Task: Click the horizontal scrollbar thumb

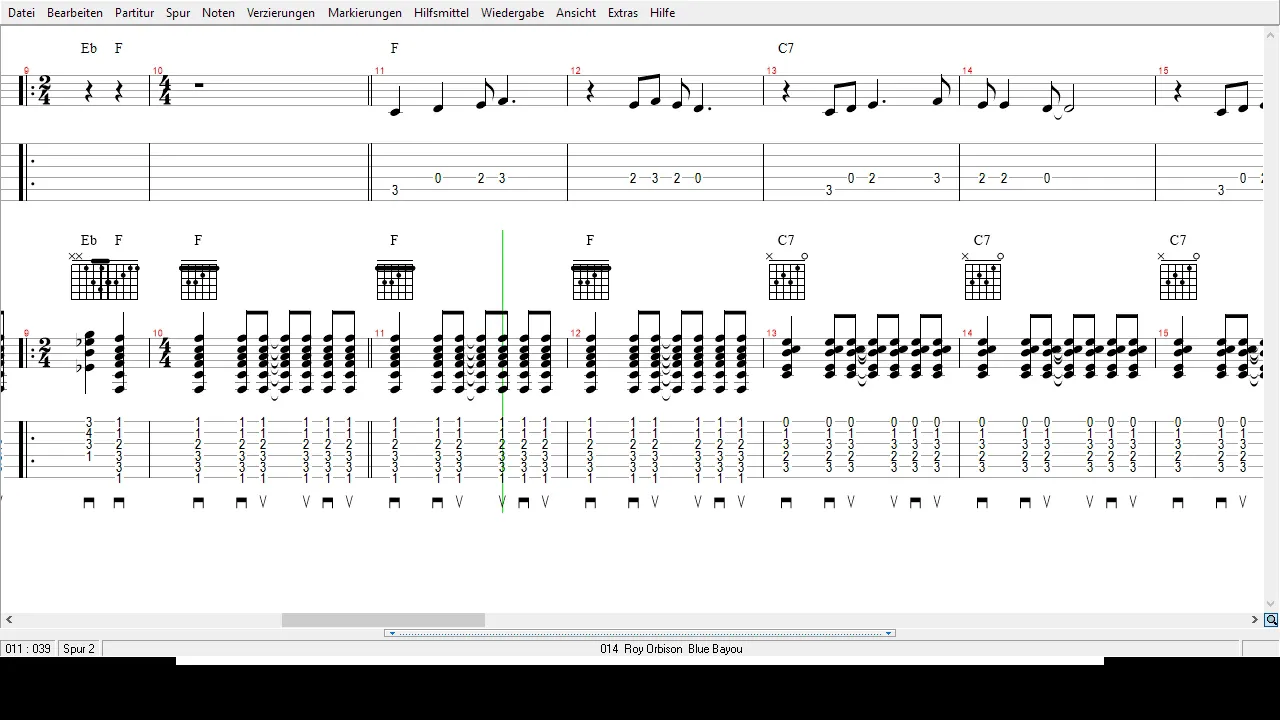Action: [383, 620]
